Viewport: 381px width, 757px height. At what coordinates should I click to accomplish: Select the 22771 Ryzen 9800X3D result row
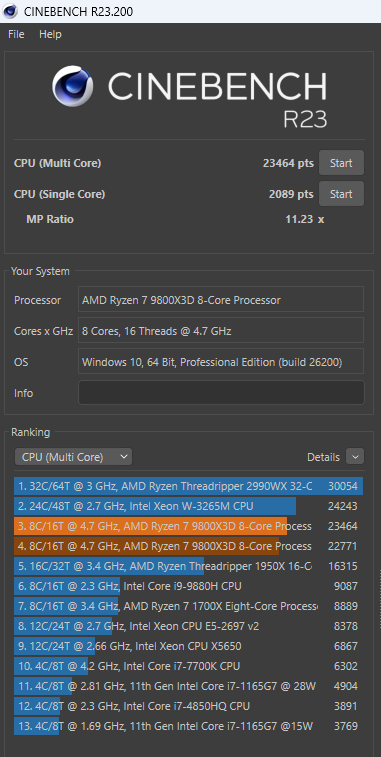(x=188, y=546)
